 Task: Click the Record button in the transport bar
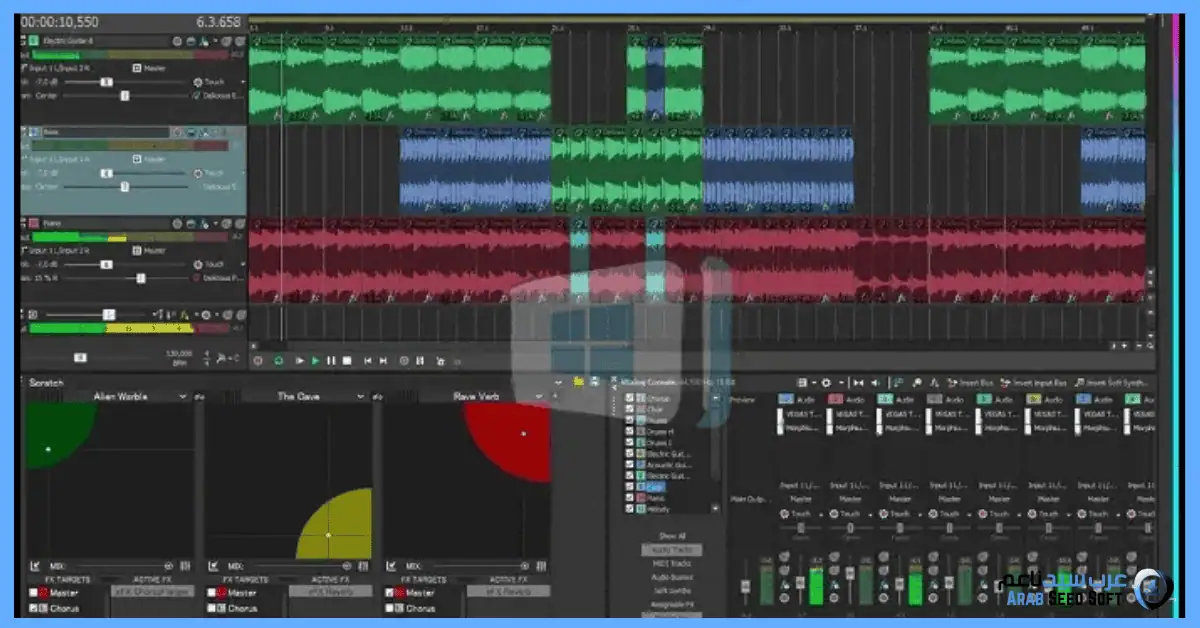coord(258,361)
